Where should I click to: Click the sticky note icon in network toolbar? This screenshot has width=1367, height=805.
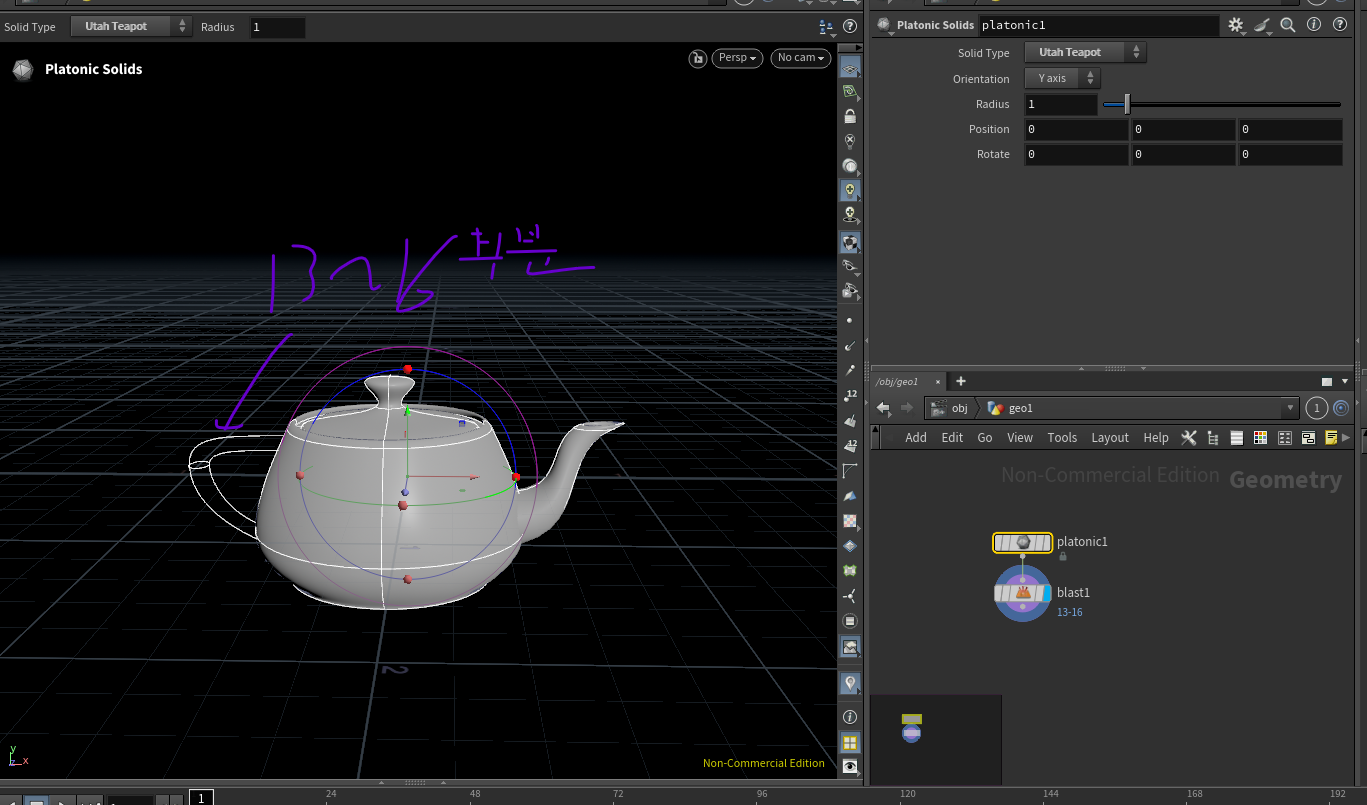[1331, 438]
